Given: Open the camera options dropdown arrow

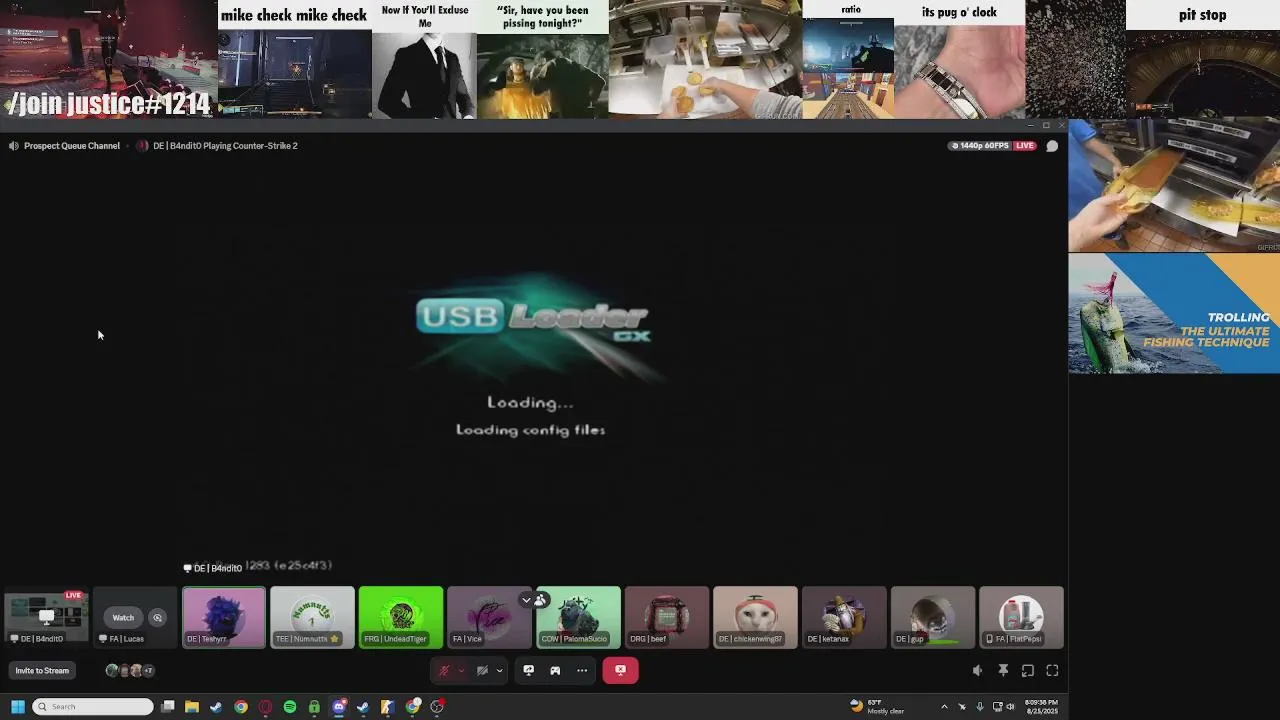Looking at the screenshot, I should 499,671.
